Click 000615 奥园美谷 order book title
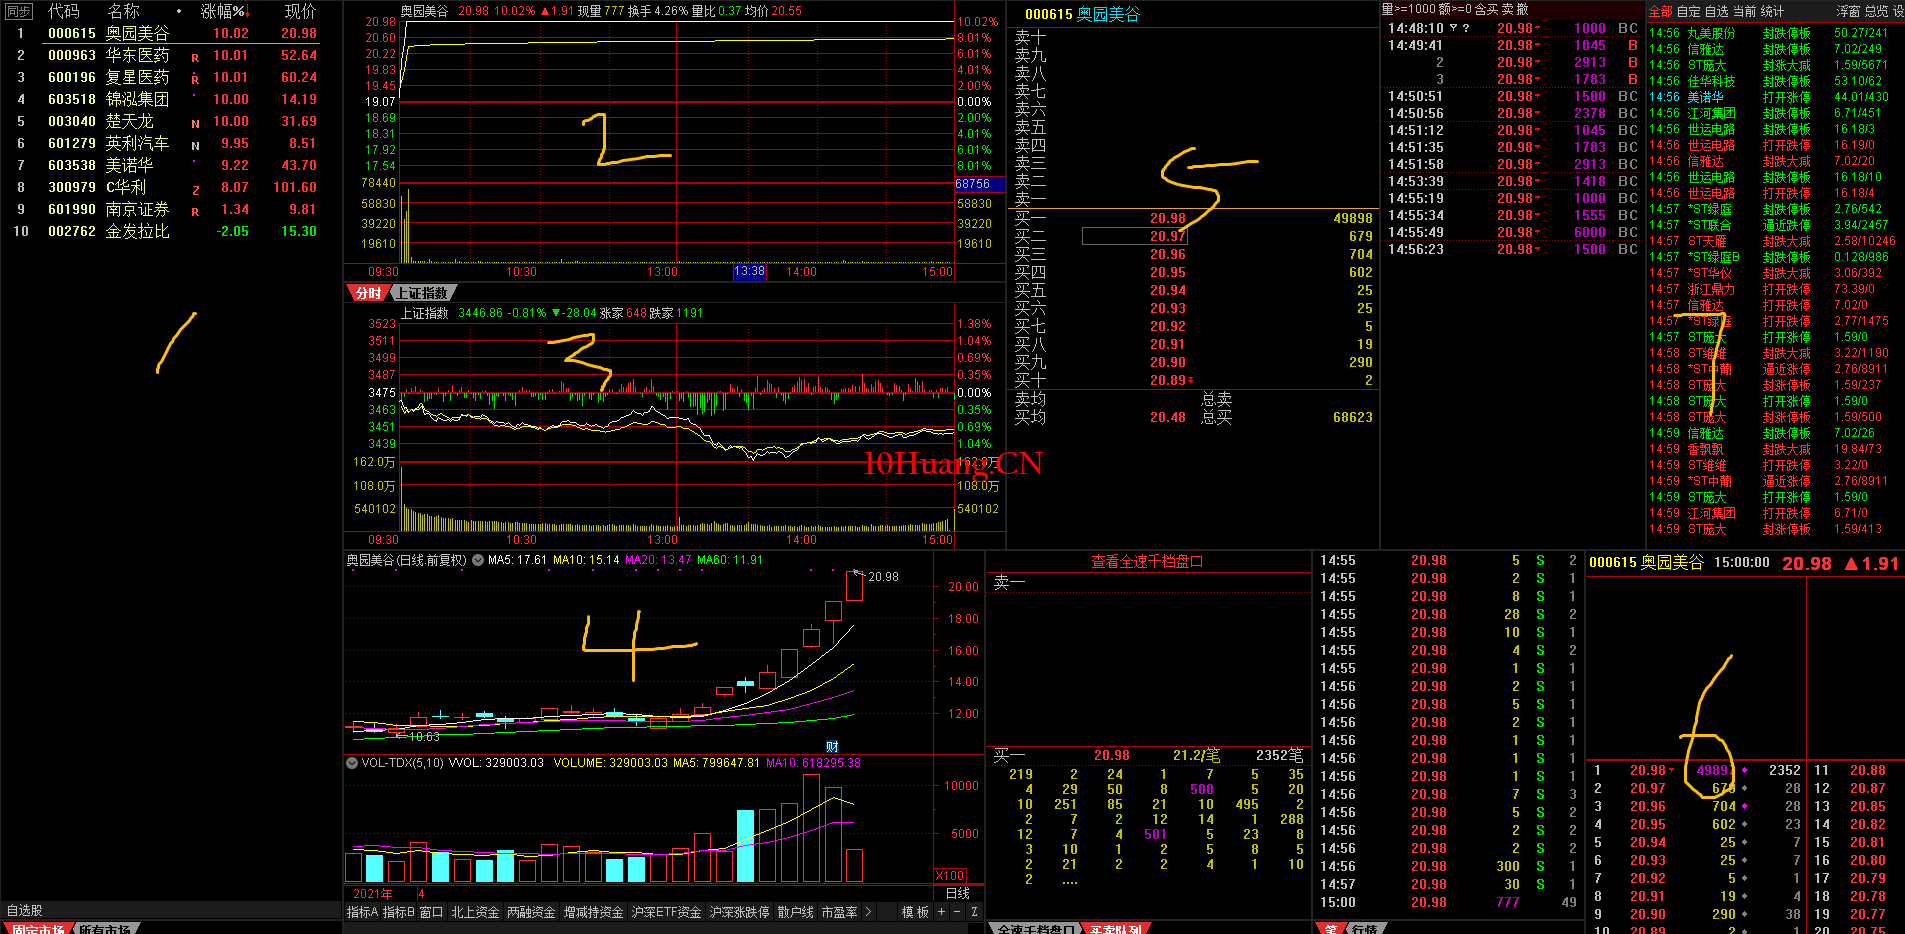This screenshot has width=1905, height=934. click(x=1082, y=14)
